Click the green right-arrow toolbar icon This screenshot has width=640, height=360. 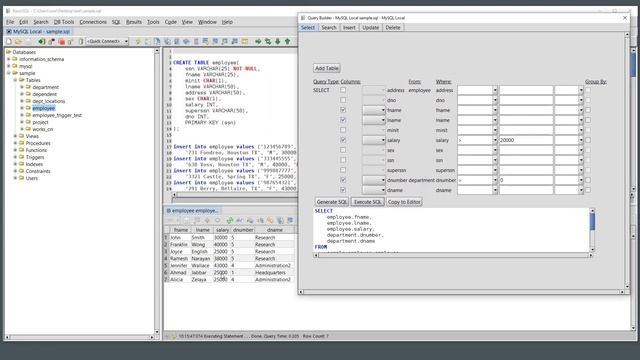[x=258, y=41]
